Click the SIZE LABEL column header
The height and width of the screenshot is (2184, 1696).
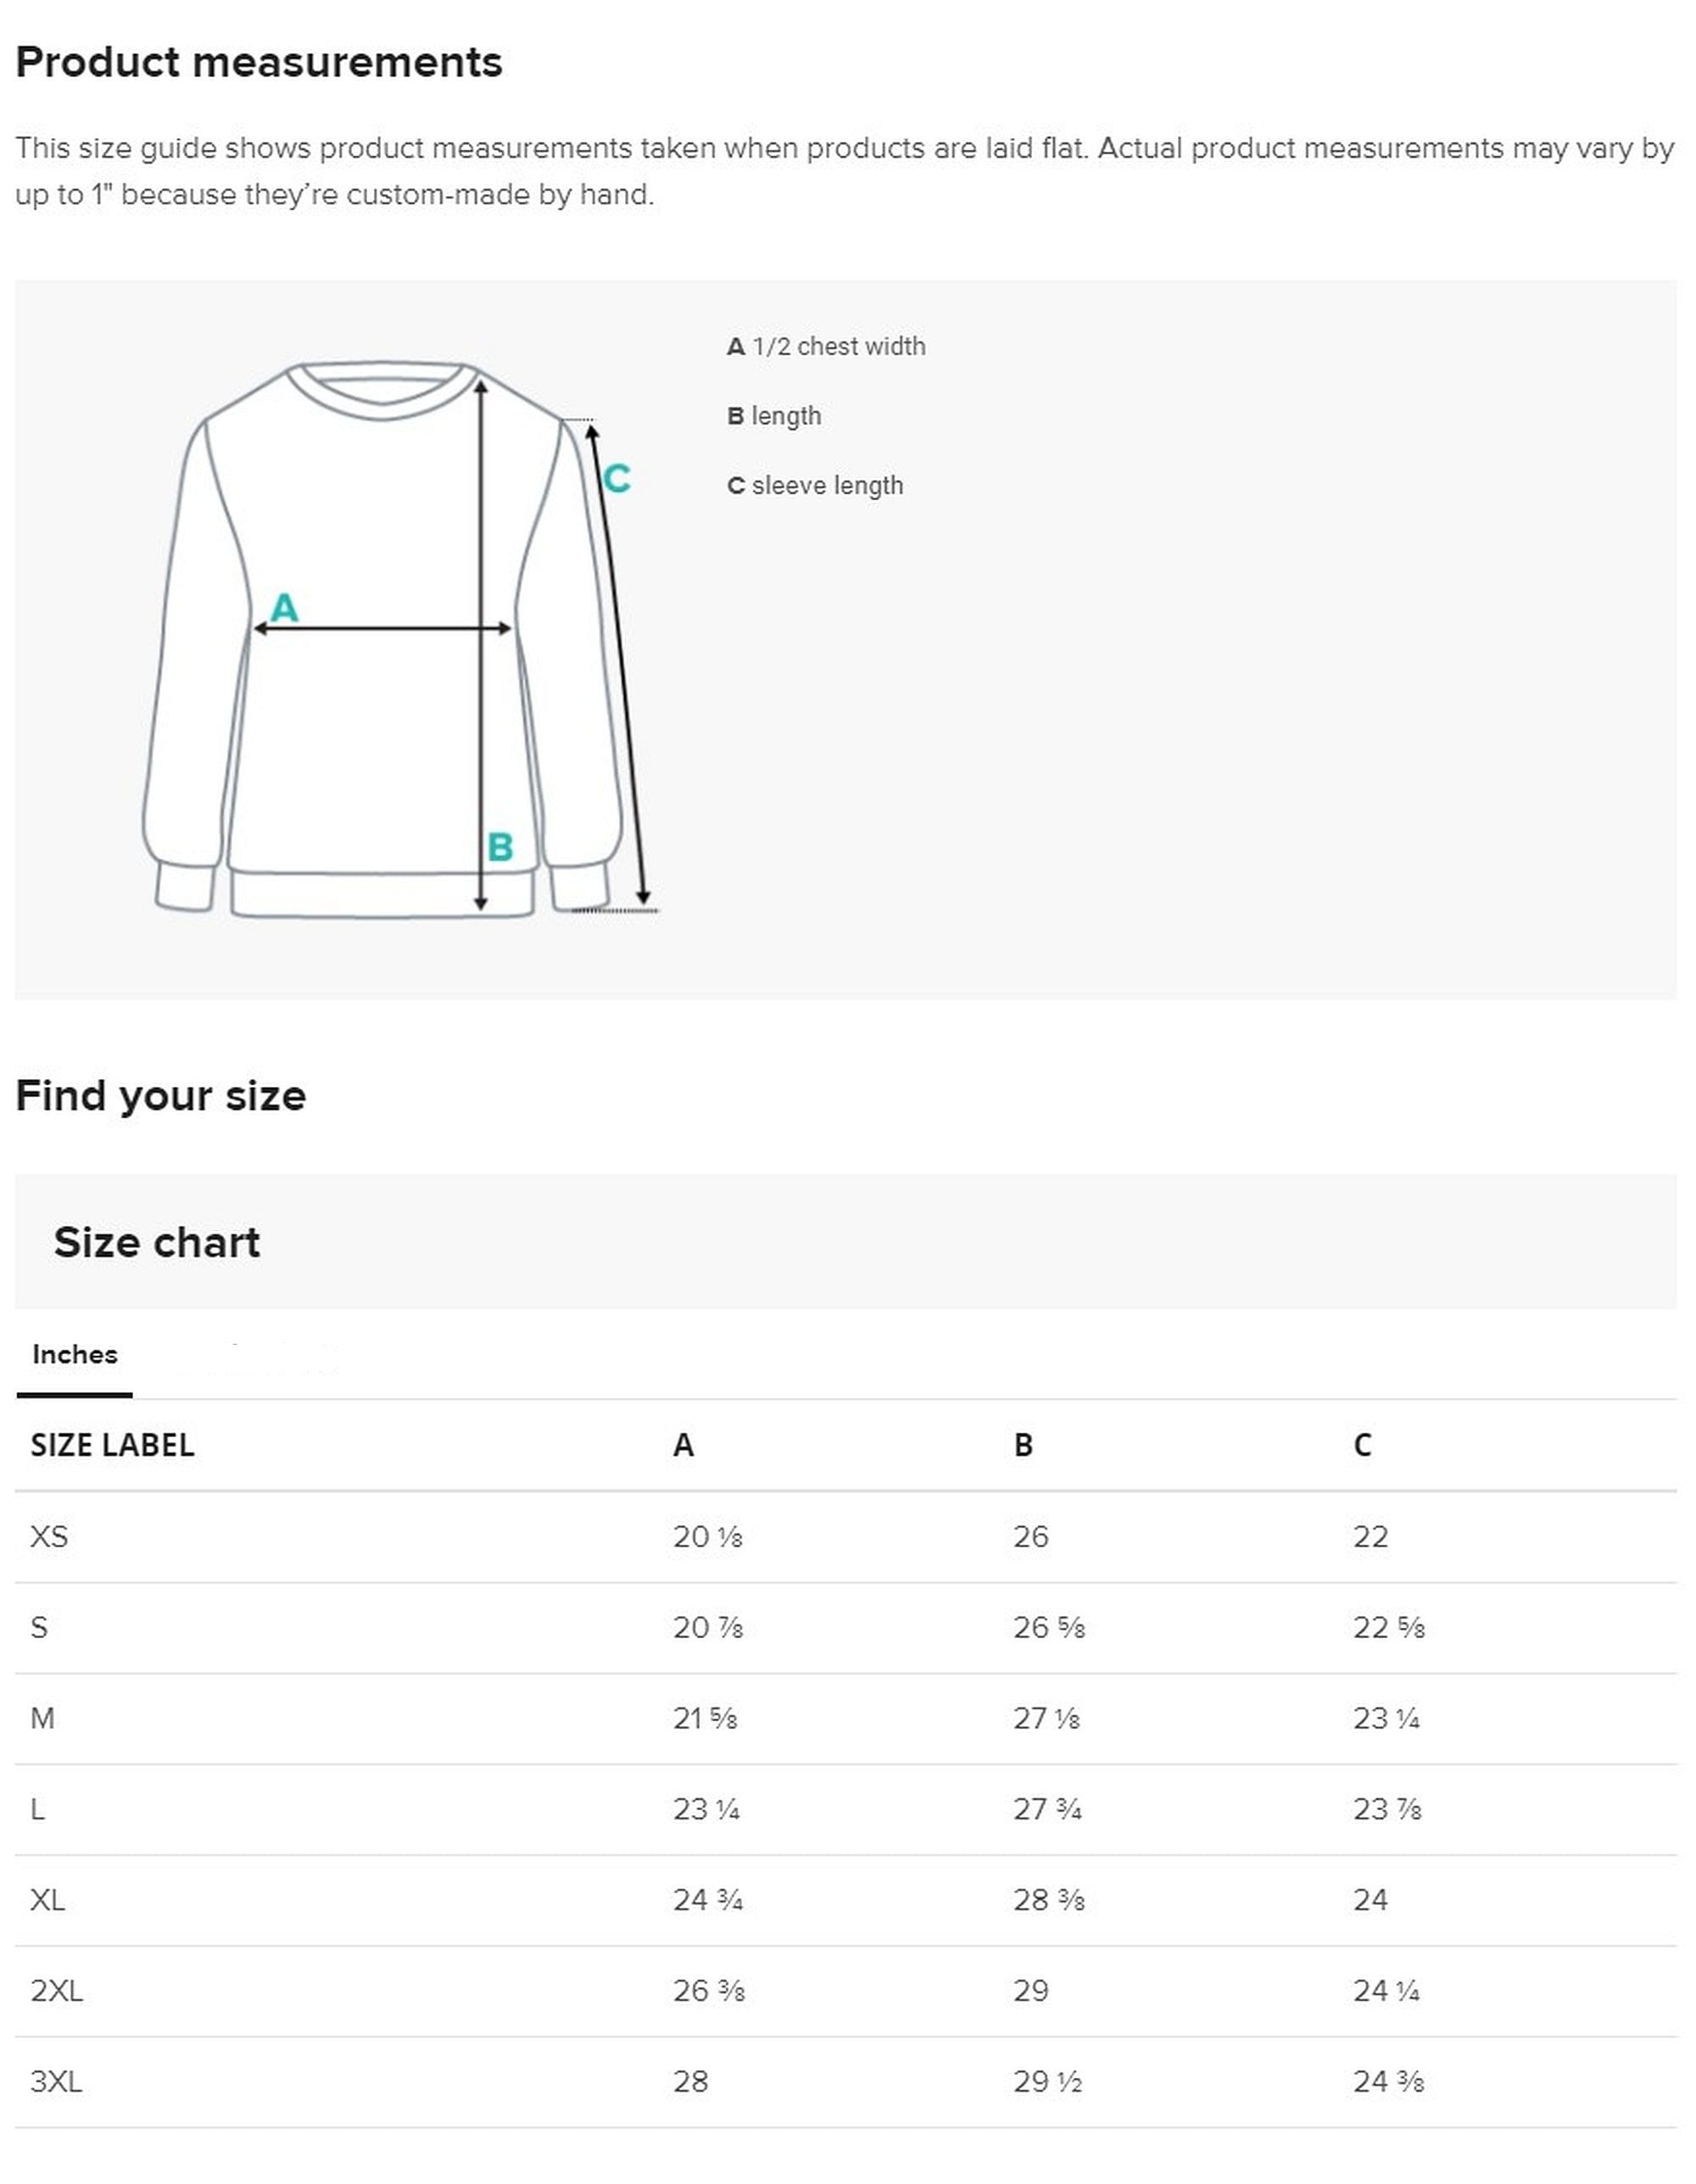112,1446
